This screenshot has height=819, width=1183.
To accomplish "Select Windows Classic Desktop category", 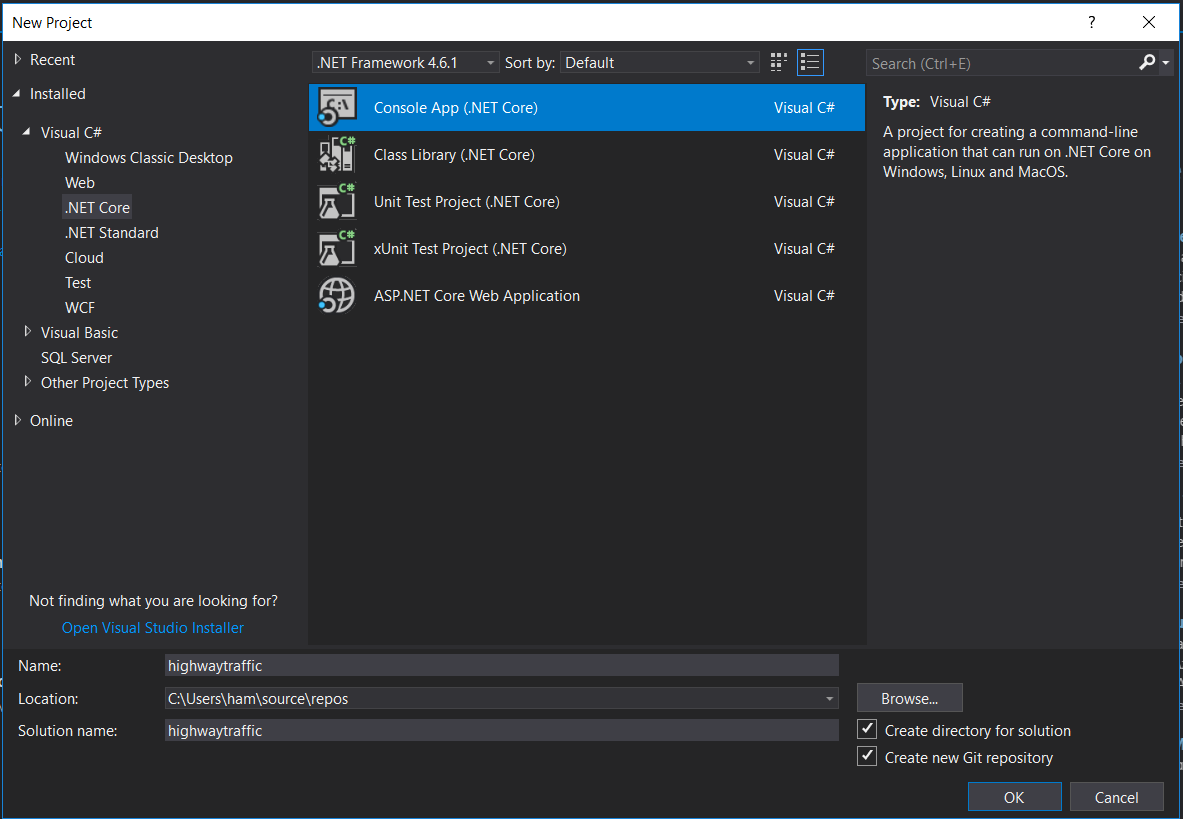I will (149, 158).
